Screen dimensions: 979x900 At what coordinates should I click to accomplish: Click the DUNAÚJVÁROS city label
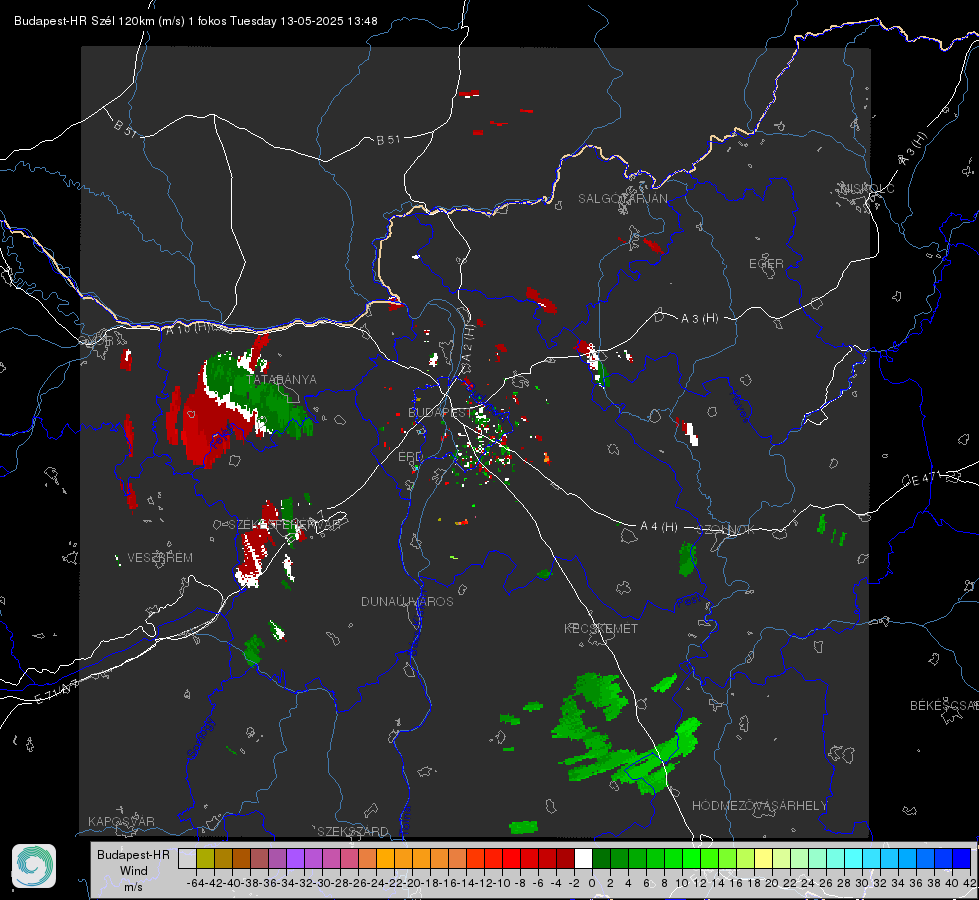[407, 601]
